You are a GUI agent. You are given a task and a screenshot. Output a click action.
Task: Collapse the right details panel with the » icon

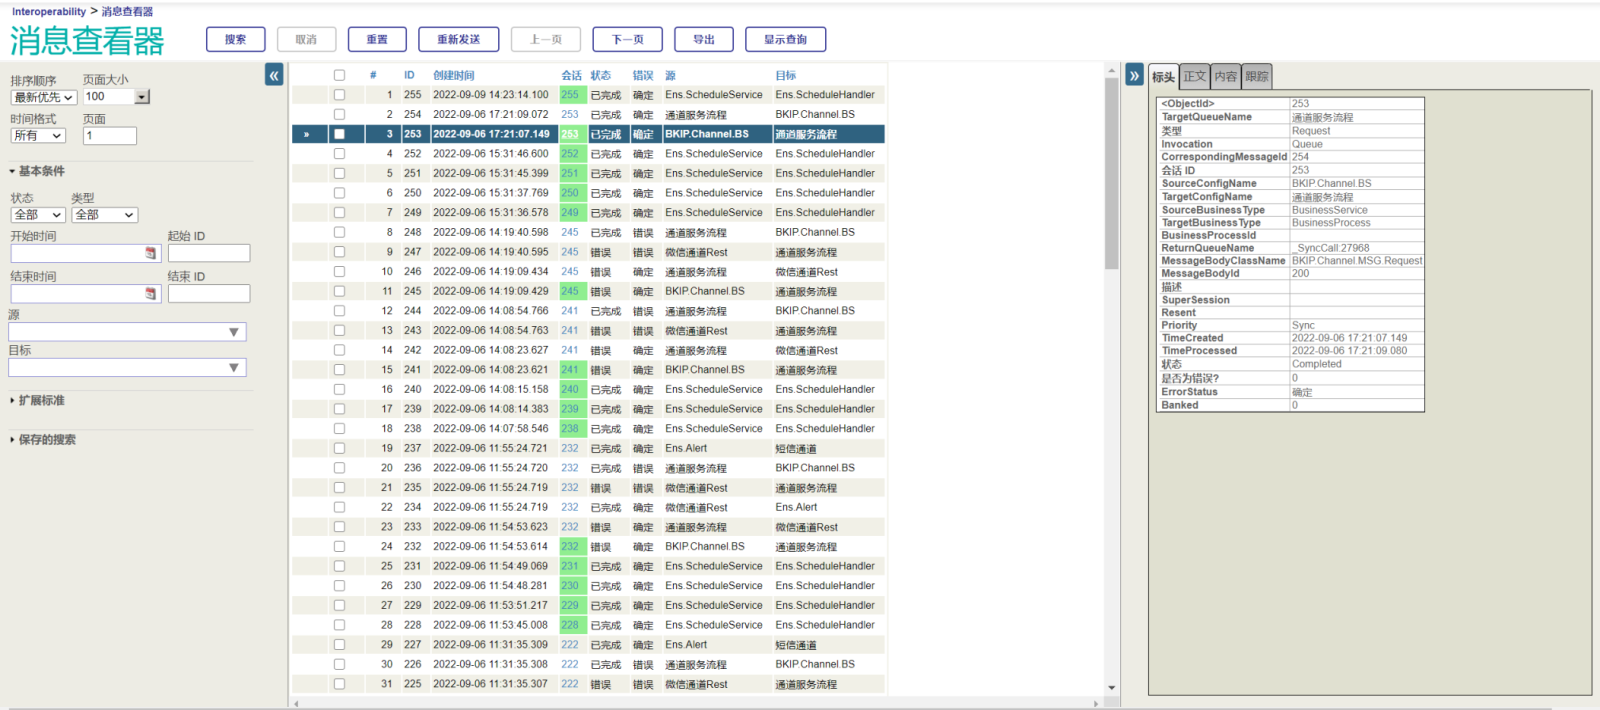coord(1134,75)
